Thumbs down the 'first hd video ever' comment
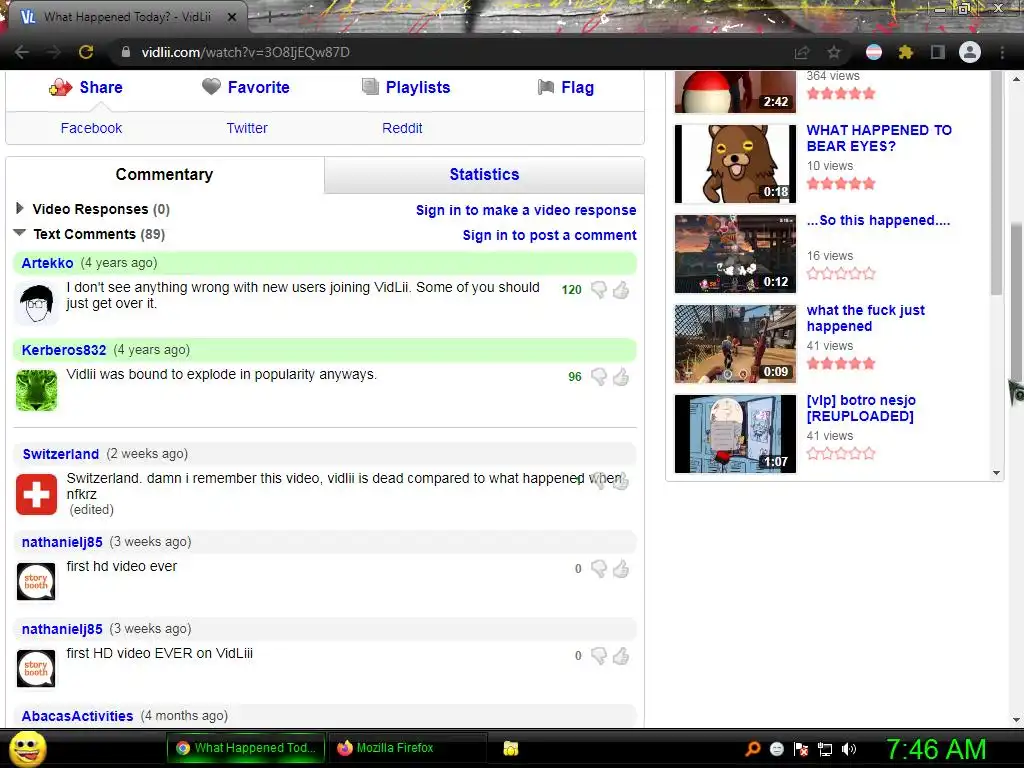Viewport: 1024px width, 768px height. click(x=599, y=569)
